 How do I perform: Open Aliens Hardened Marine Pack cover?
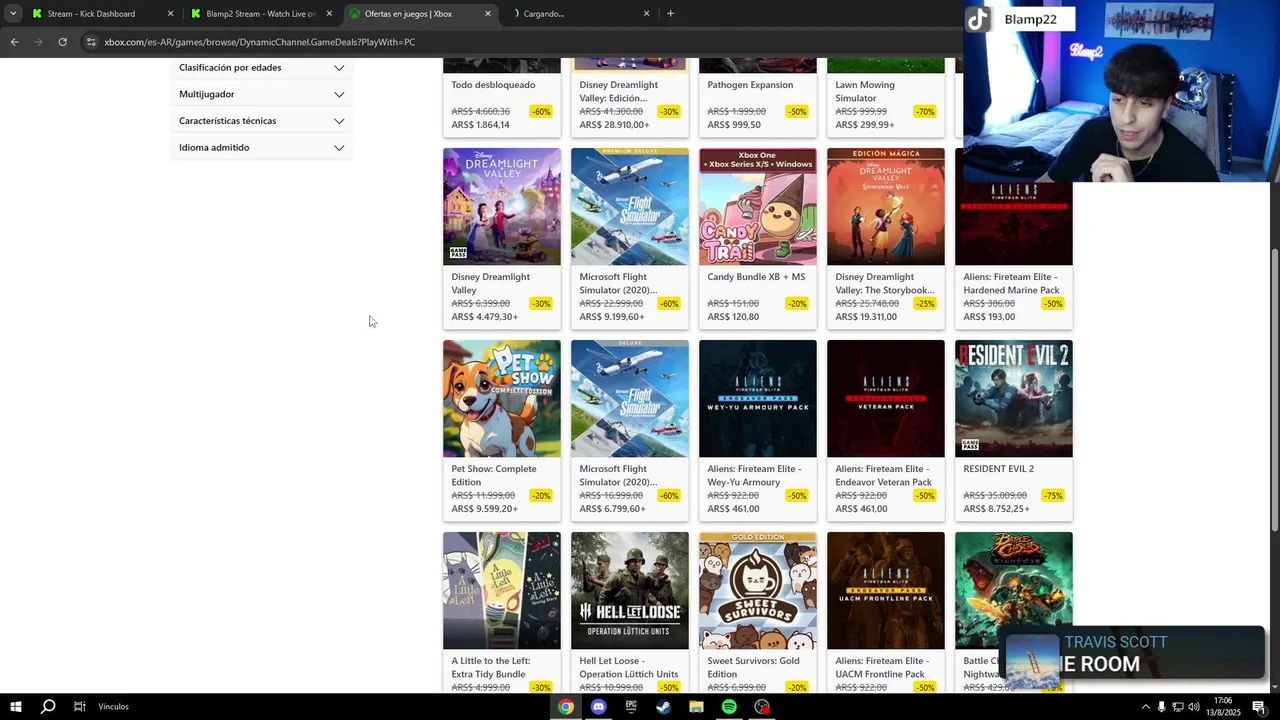[x=1014, y=222]
